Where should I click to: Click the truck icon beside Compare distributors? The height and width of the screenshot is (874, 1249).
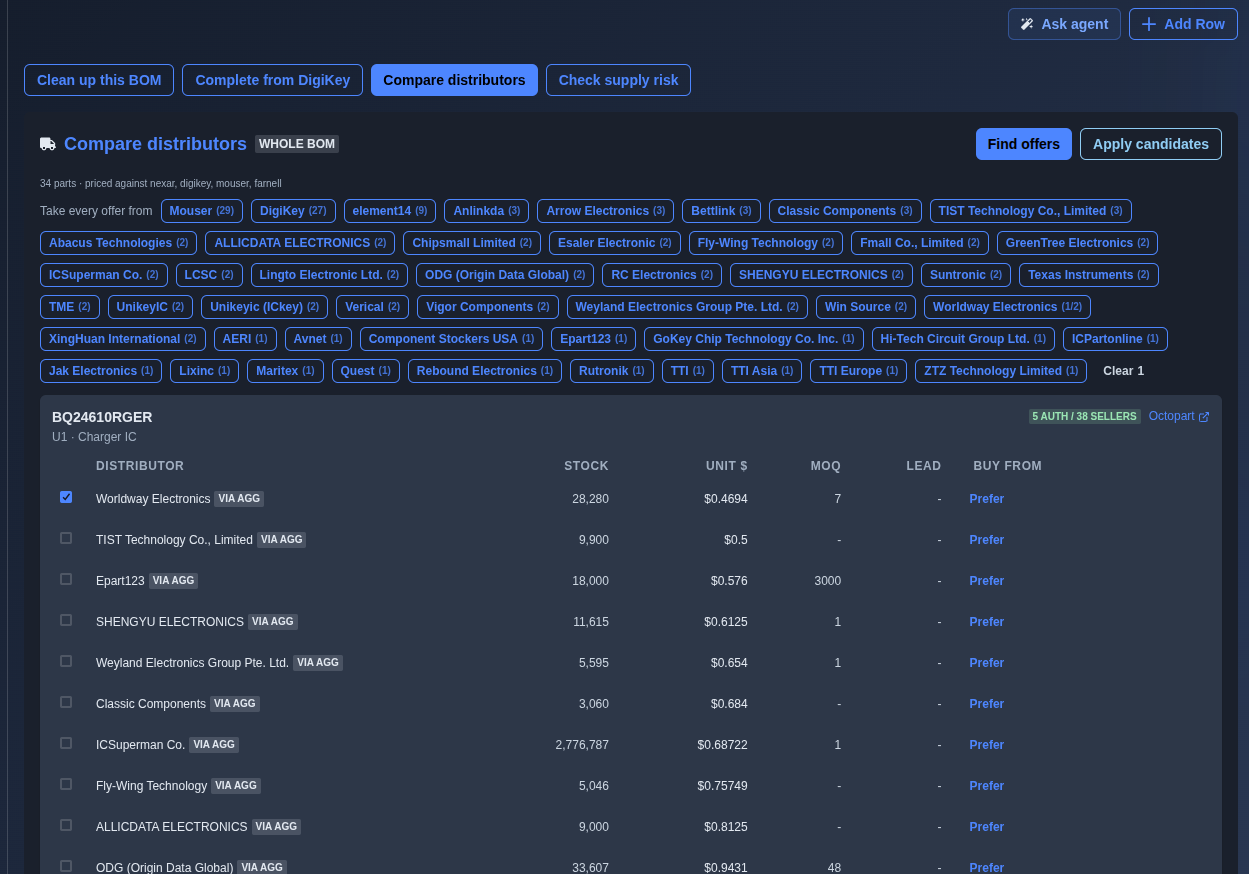point(48,144)
